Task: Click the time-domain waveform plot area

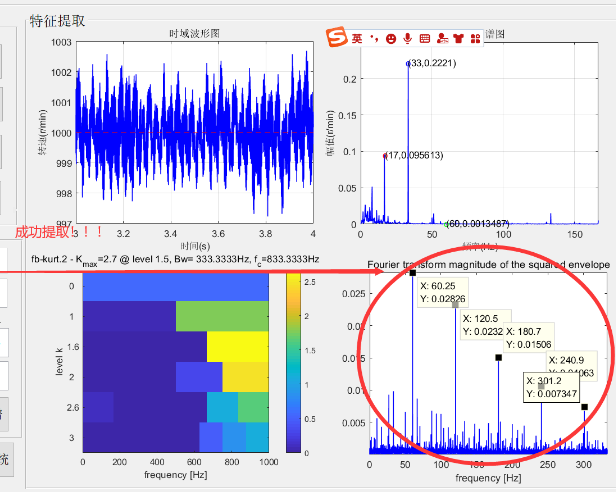Action: tap(195, 132)
